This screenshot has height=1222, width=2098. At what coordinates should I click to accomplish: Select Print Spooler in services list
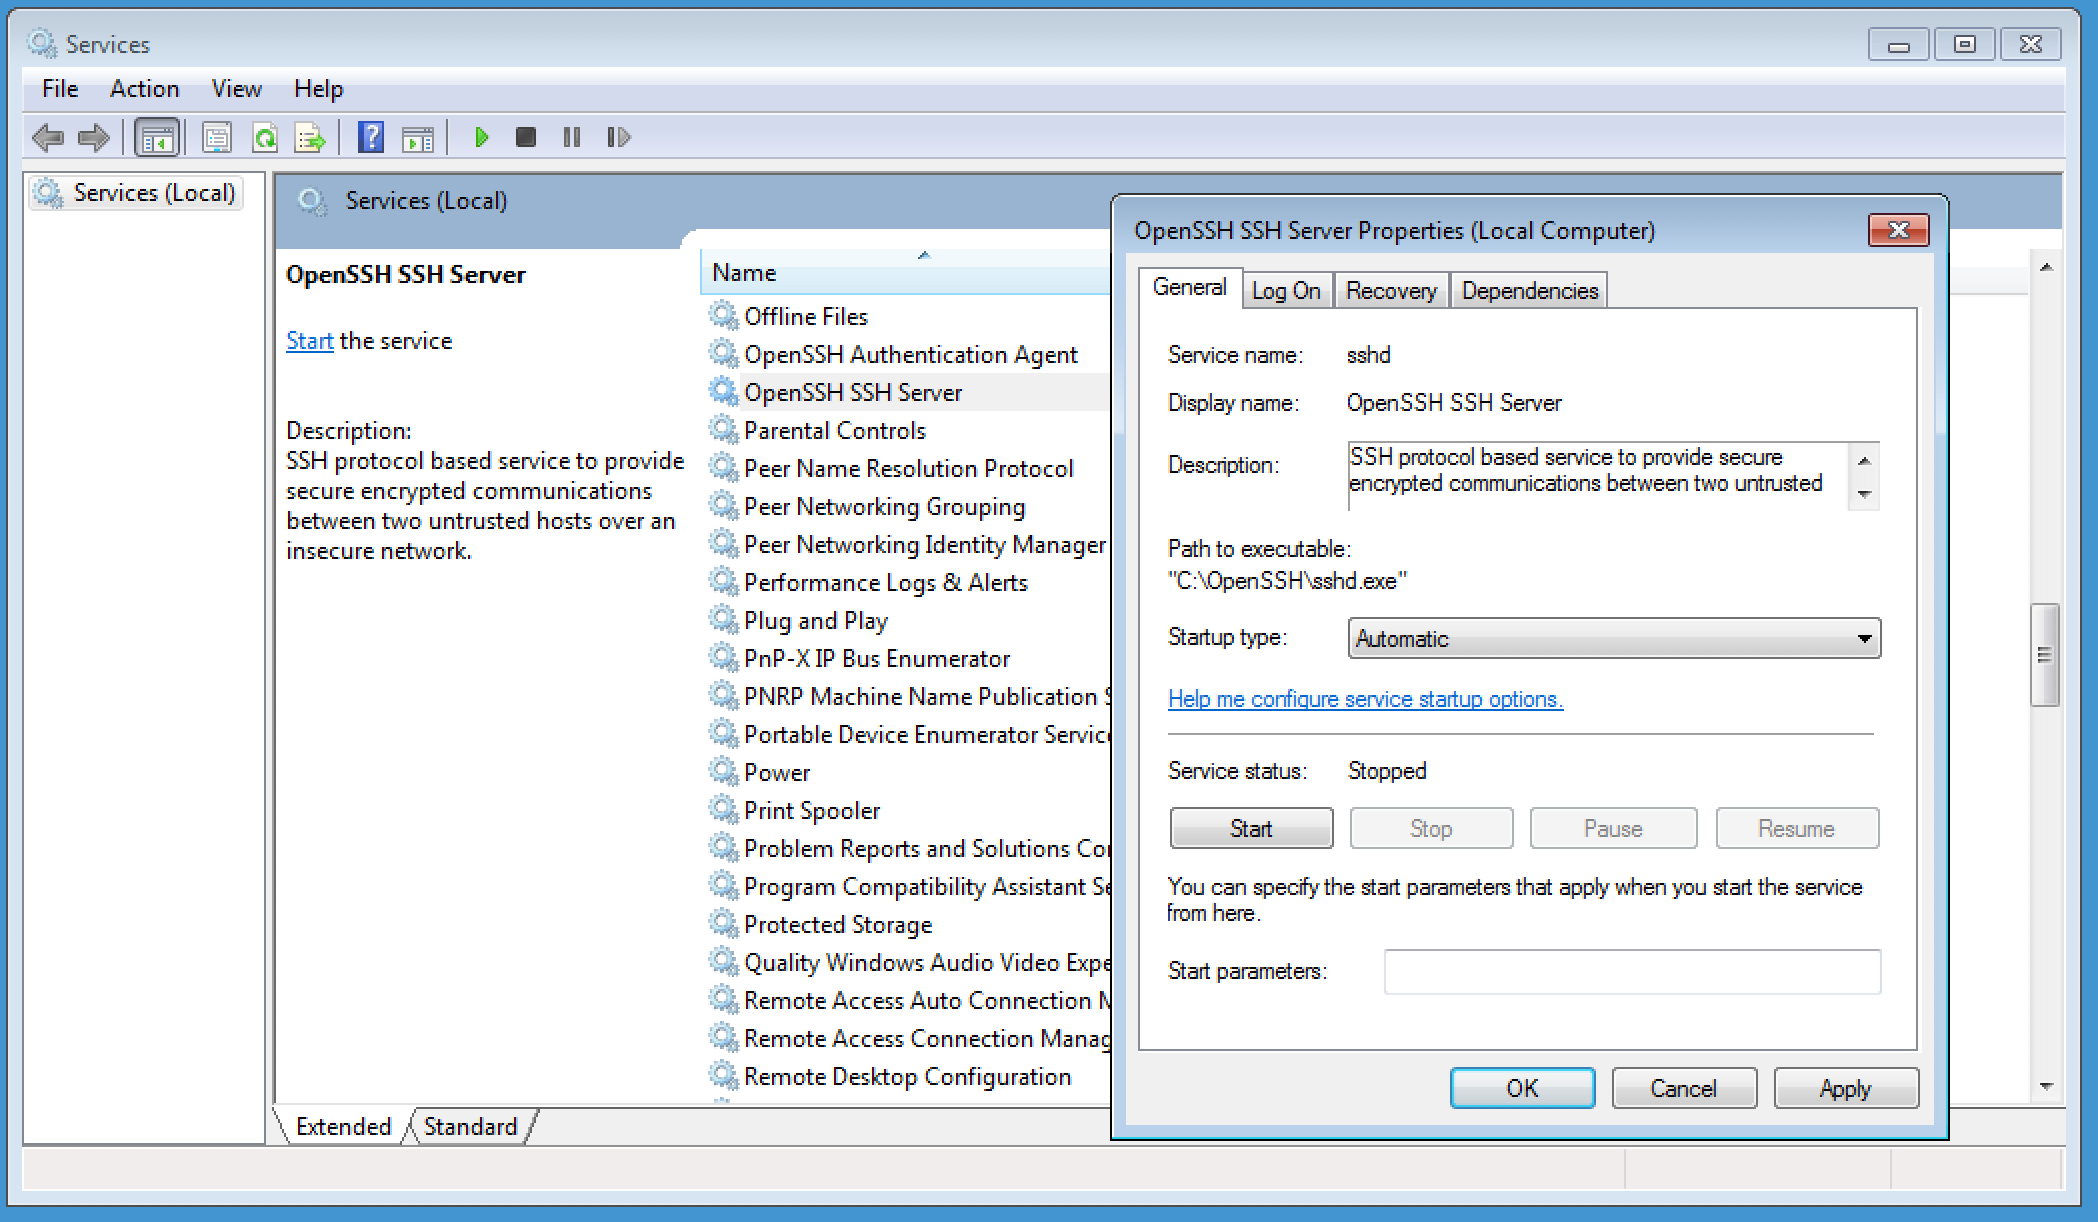(812, 811)
